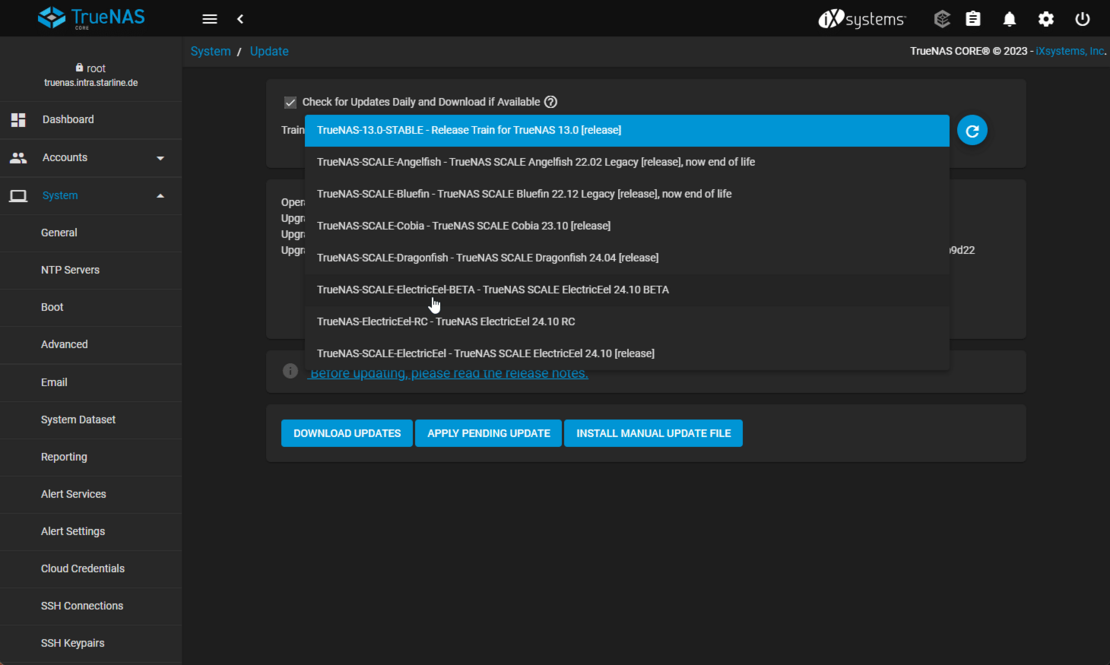Open the Task Manager clipboard icon
The width and height of the screenshot is (1110, 665).
coord(973,19)
